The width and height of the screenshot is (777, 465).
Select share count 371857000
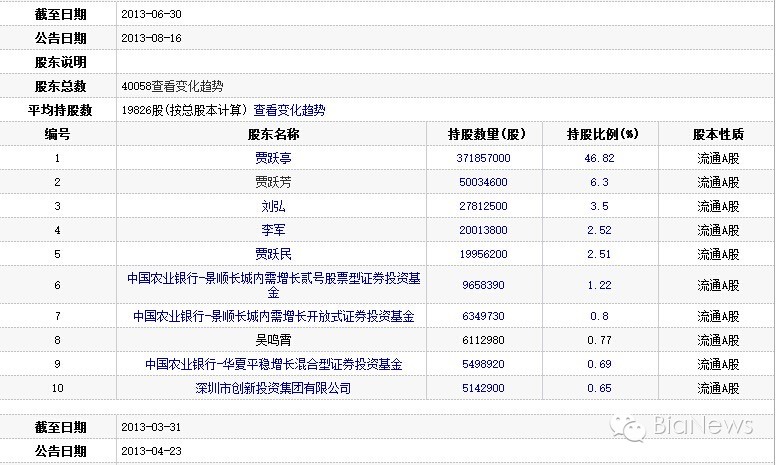pyautogui.click(x=483, y=158)
